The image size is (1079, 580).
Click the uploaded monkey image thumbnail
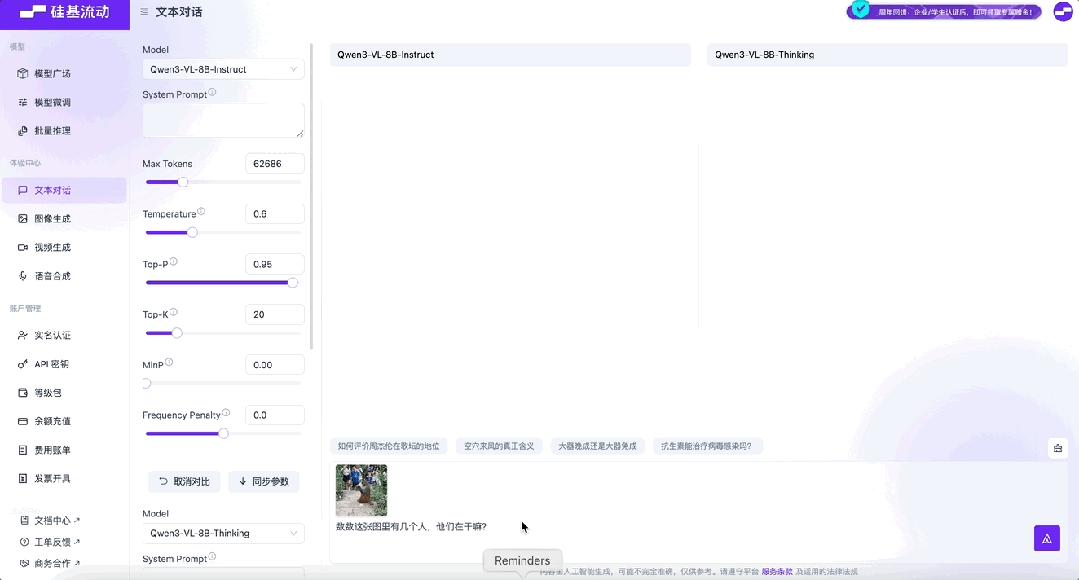361,491
